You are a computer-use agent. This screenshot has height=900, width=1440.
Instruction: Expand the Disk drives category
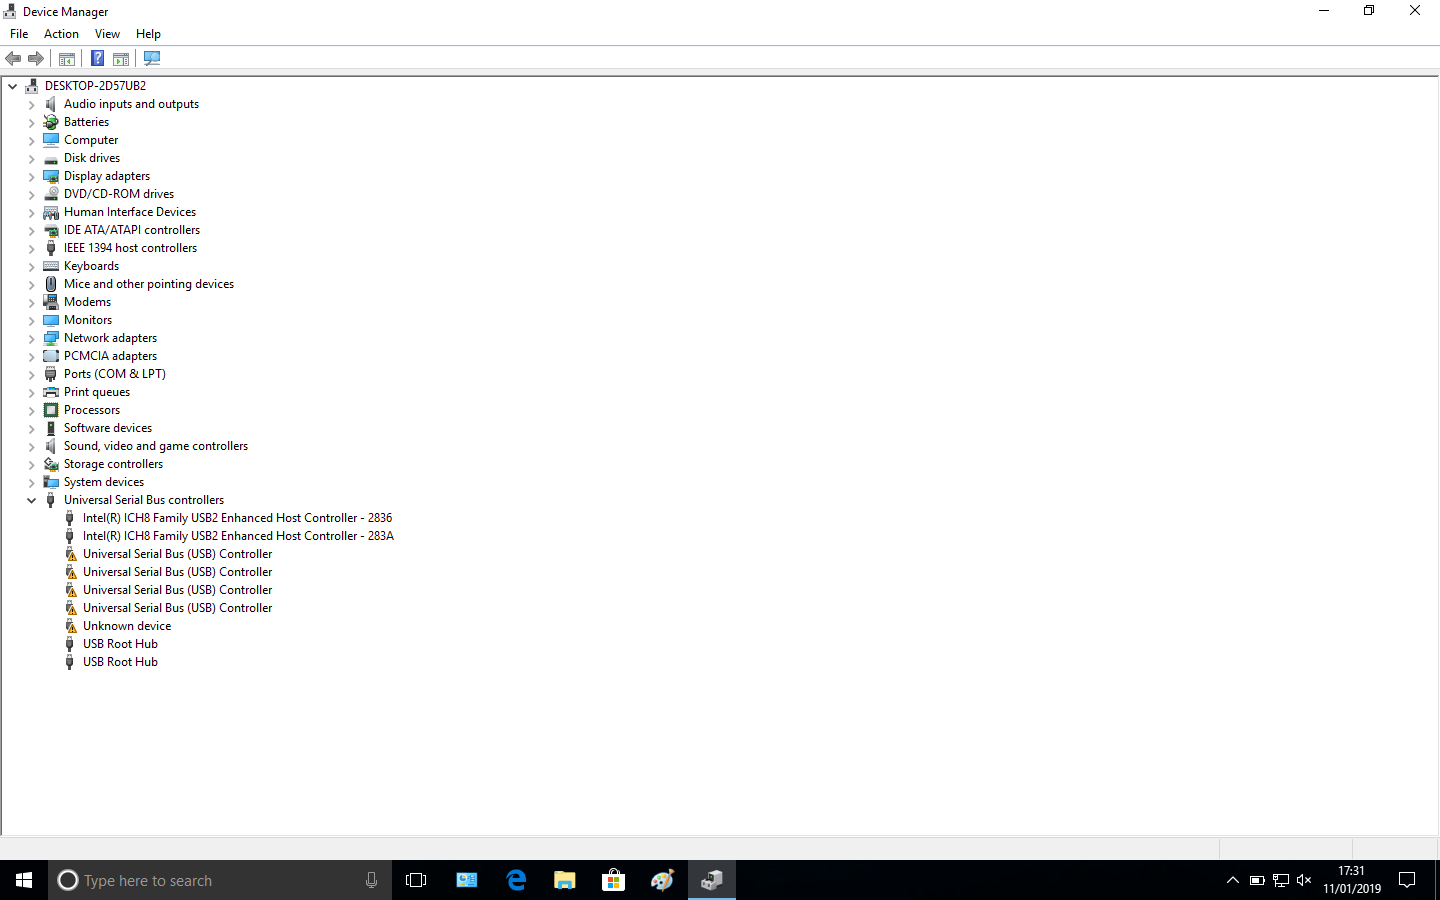point(31,158)
